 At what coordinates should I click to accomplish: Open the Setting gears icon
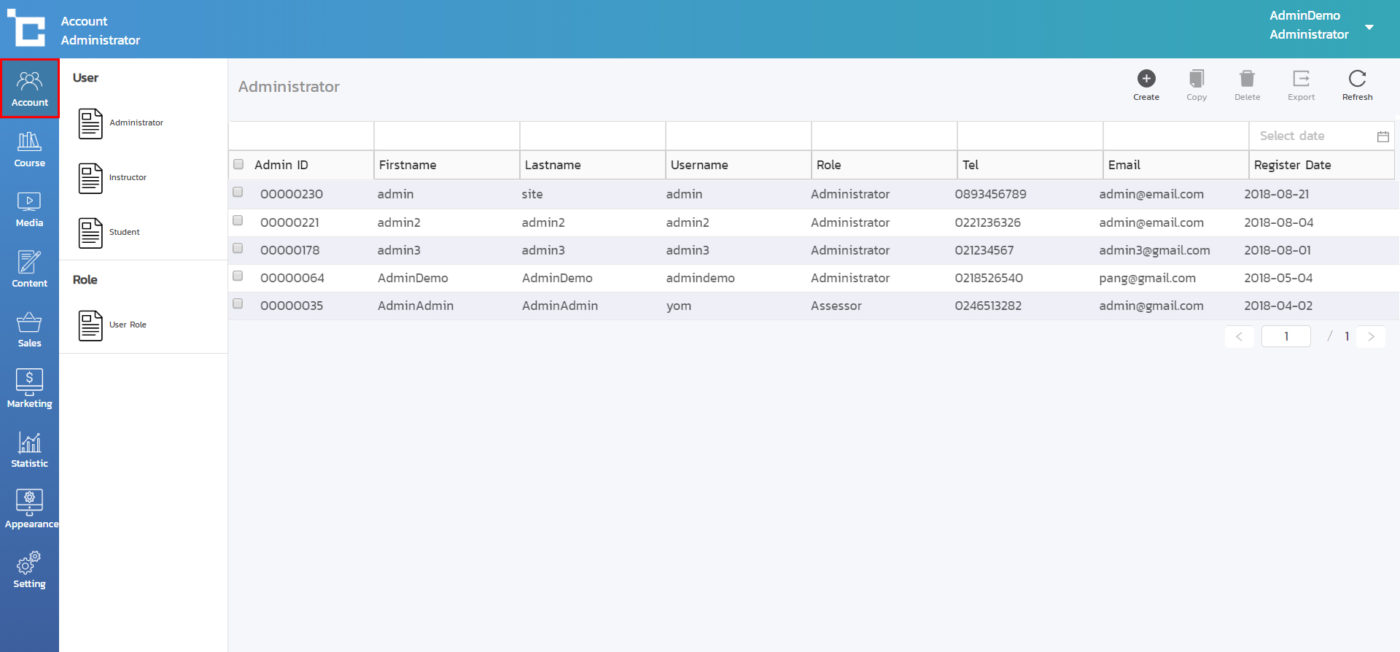29,563
